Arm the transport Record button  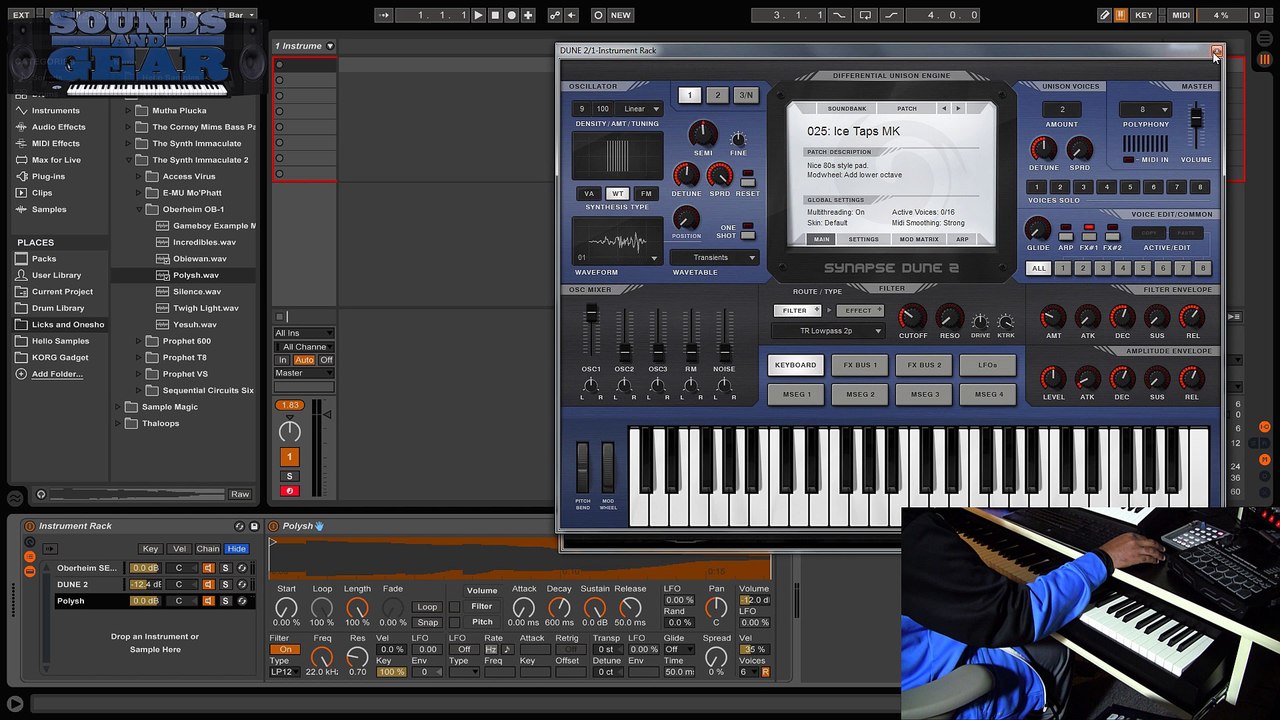(511, 15)
